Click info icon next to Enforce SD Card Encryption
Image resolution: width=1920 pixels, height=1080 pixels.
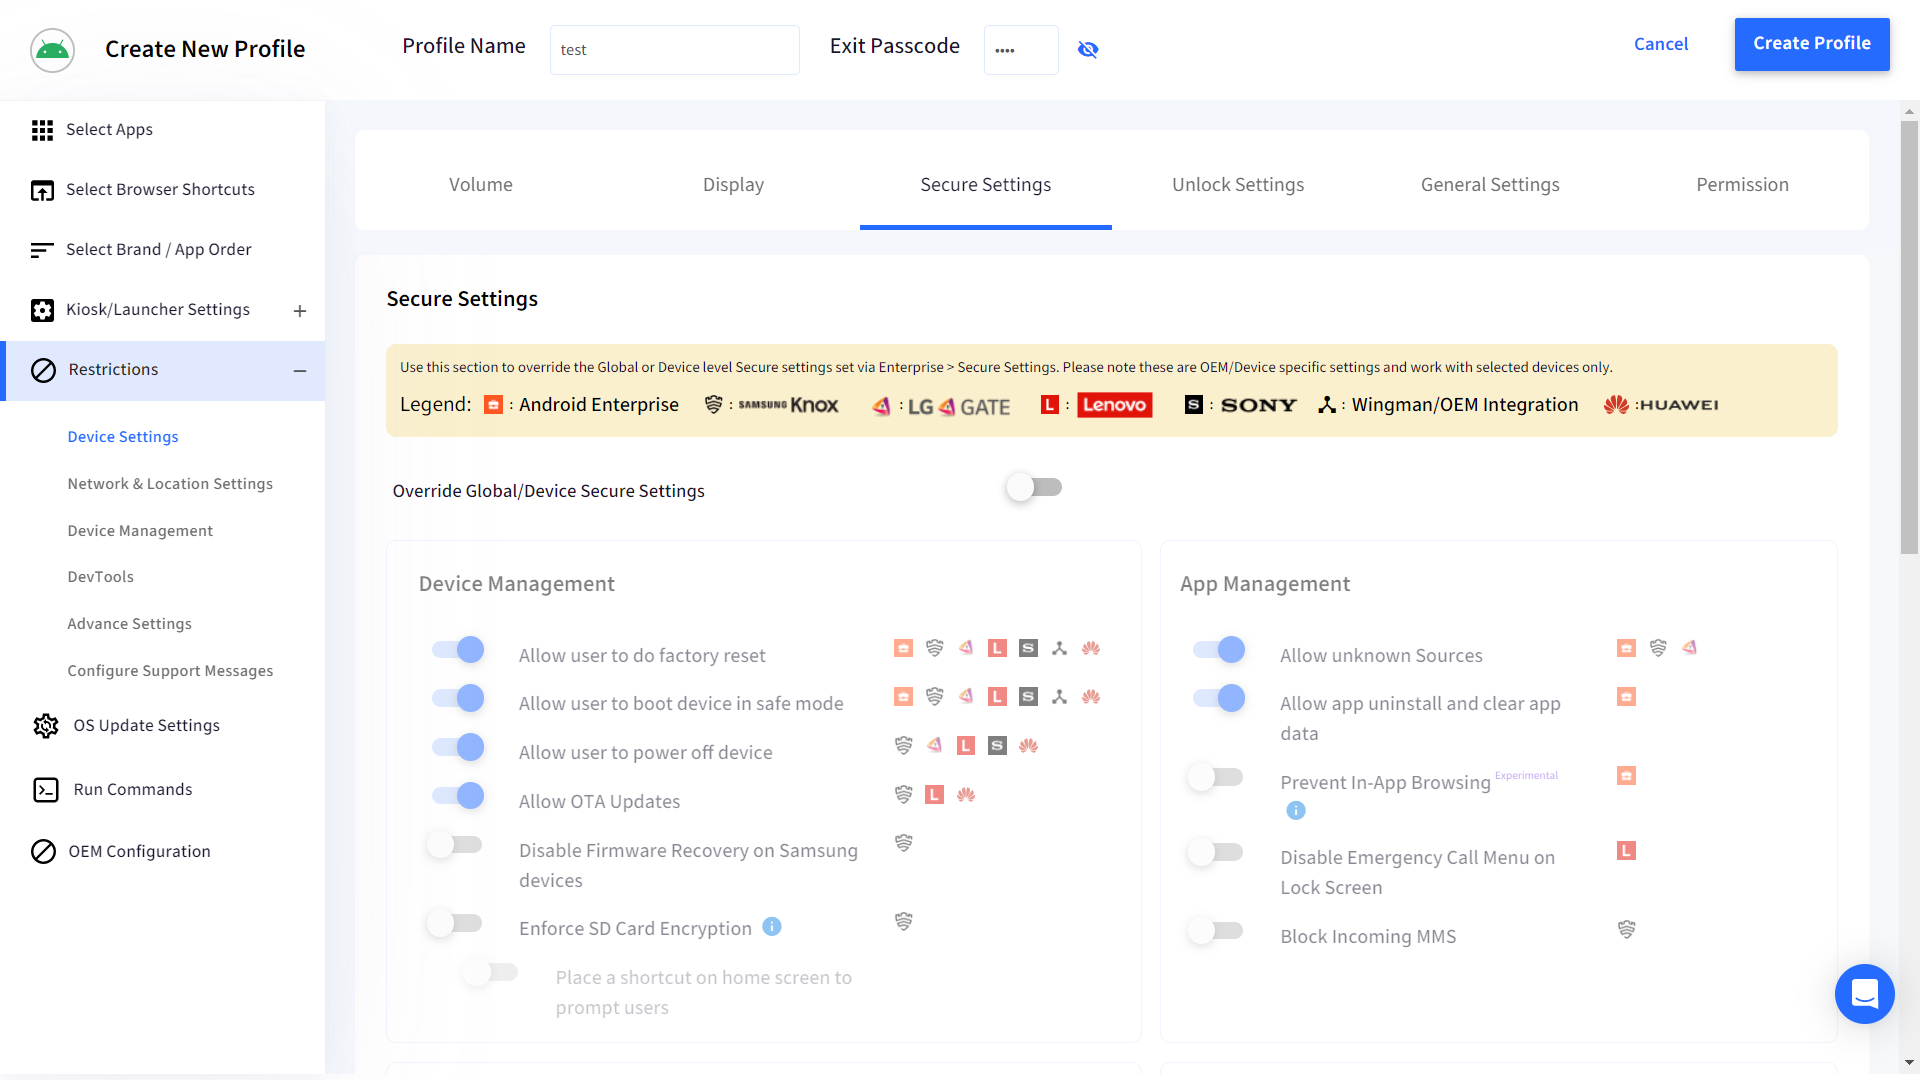772,927
